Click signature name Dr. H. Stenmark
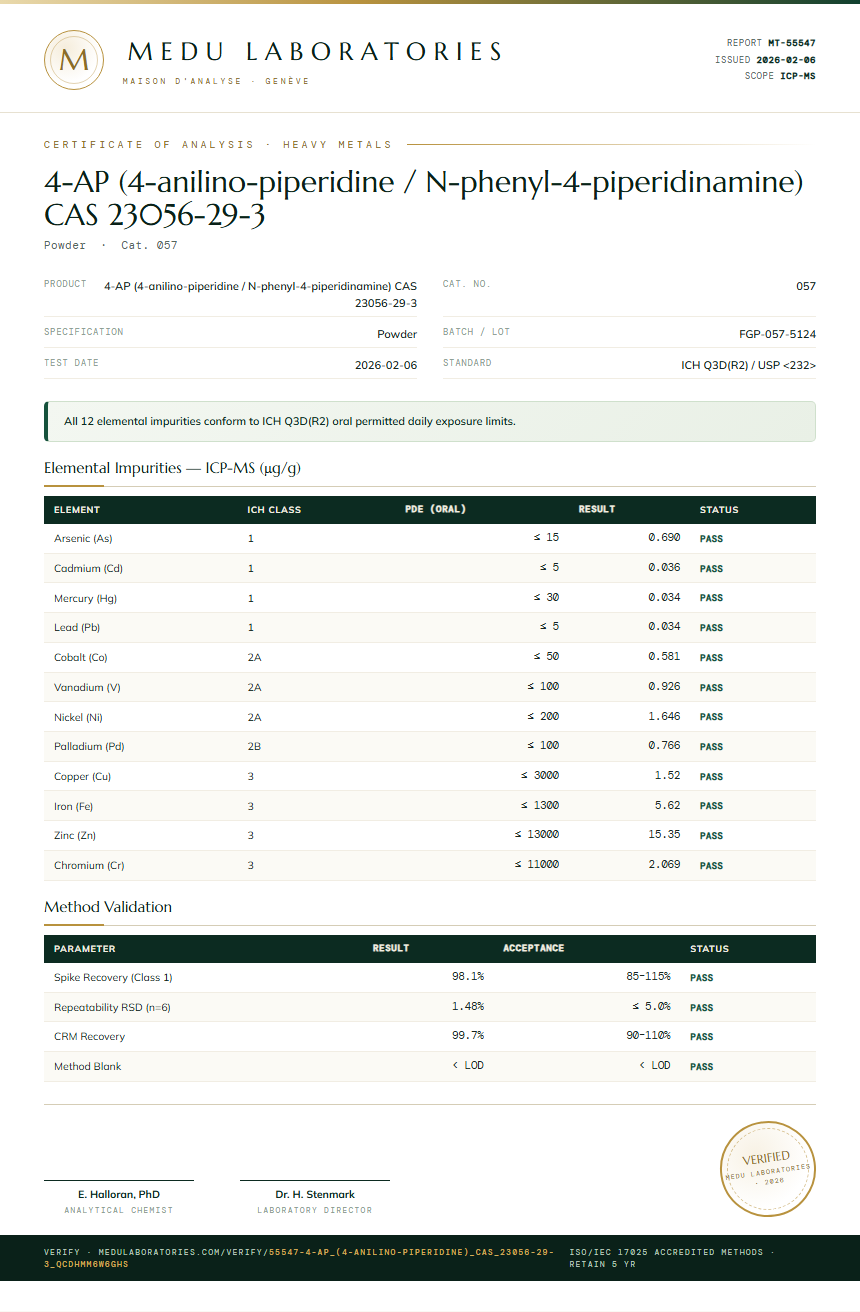 tap(315, 1194)
